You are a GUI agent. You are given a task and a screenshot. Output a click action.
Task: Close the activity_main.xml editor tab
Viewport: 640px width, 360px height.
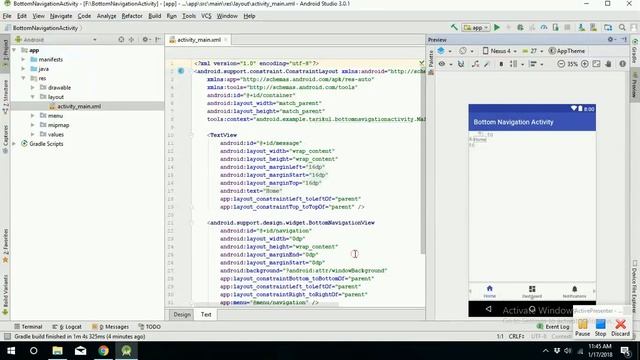tap(225, 40)
